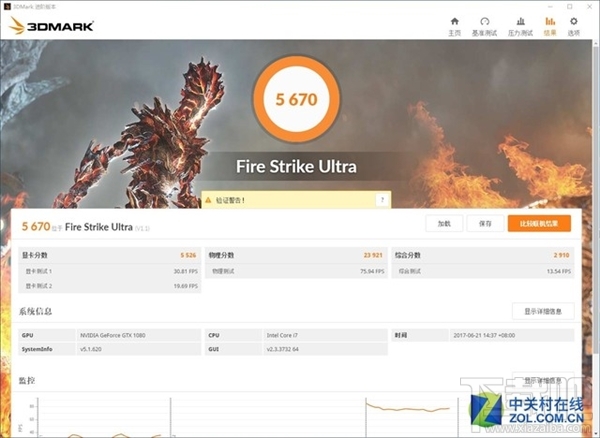The width and height of the screenshot is (600, 438).
Task: Click the 综合分数 header label
Action: 408,255
